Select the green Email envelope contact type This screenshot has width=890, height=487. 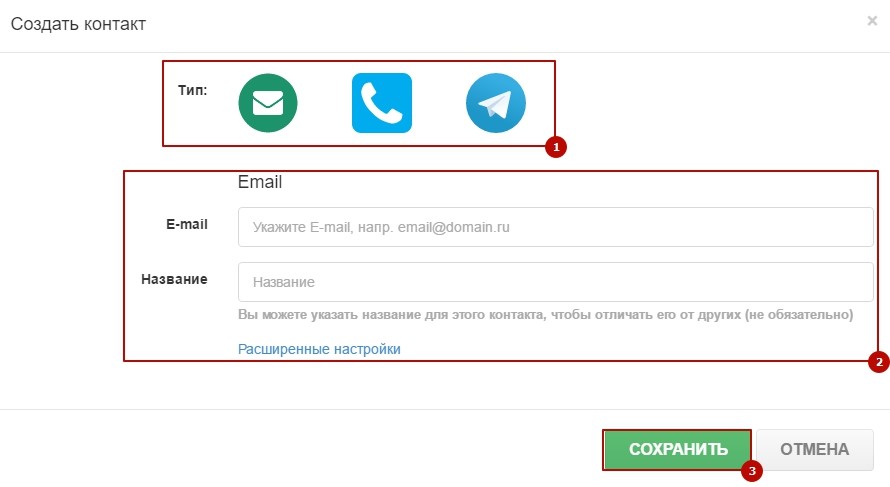[268, 103]
